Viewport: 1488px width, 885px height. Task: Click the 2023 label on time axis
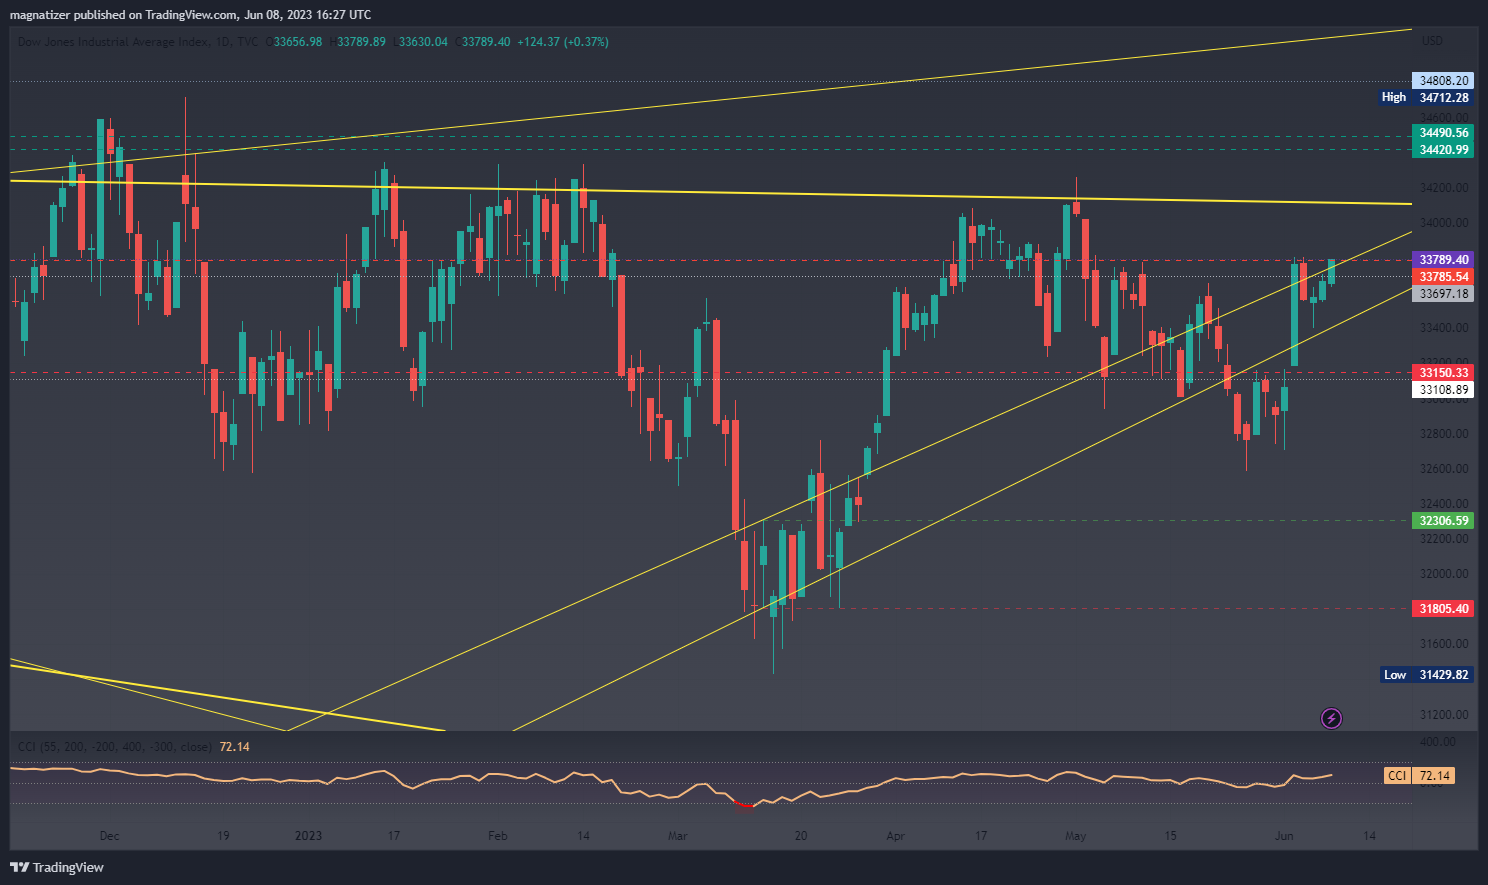point(308,836)
